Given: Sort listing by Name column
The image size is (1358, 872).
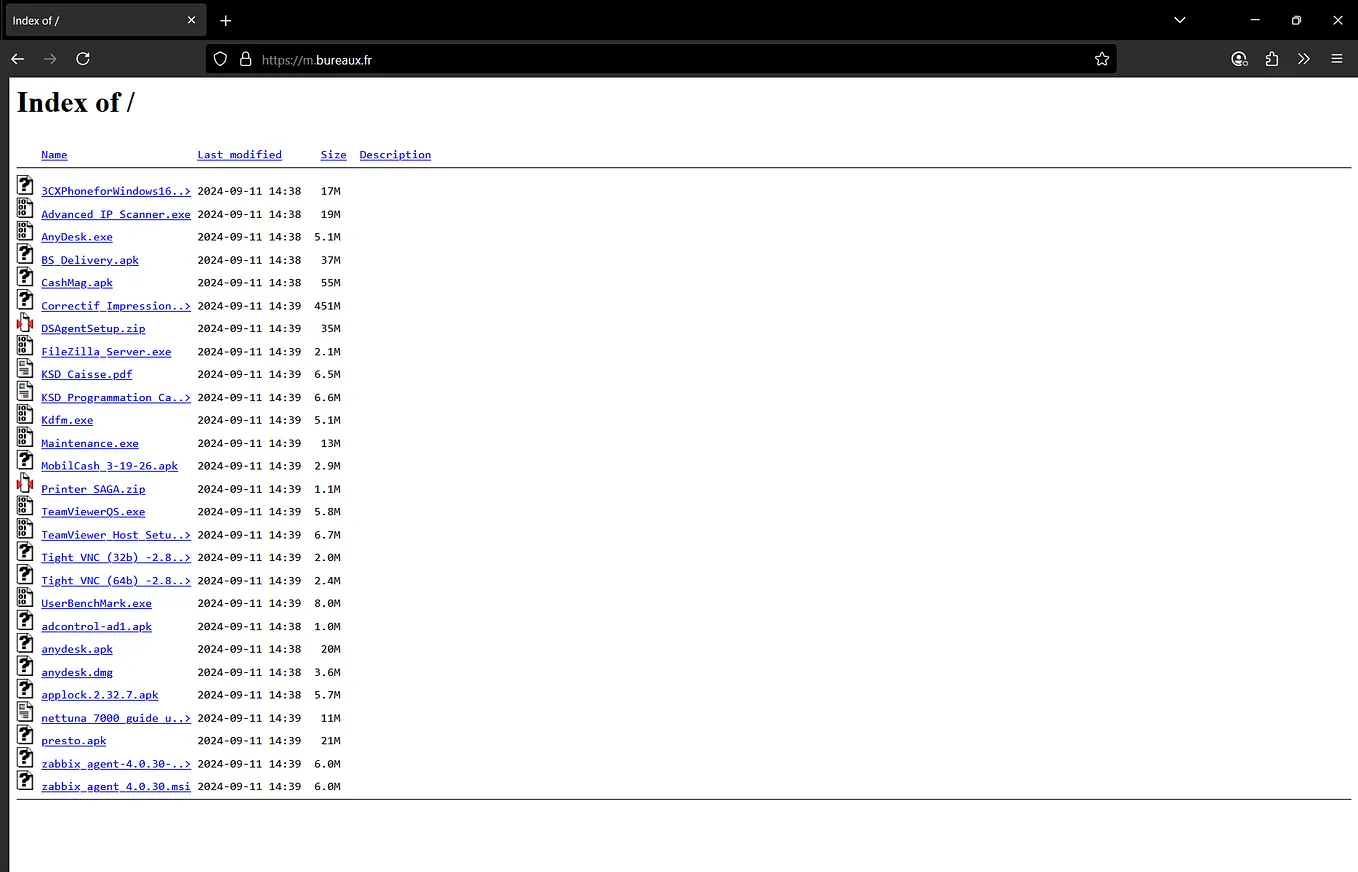Looking at the screenshot, I should tap(54, 155).
